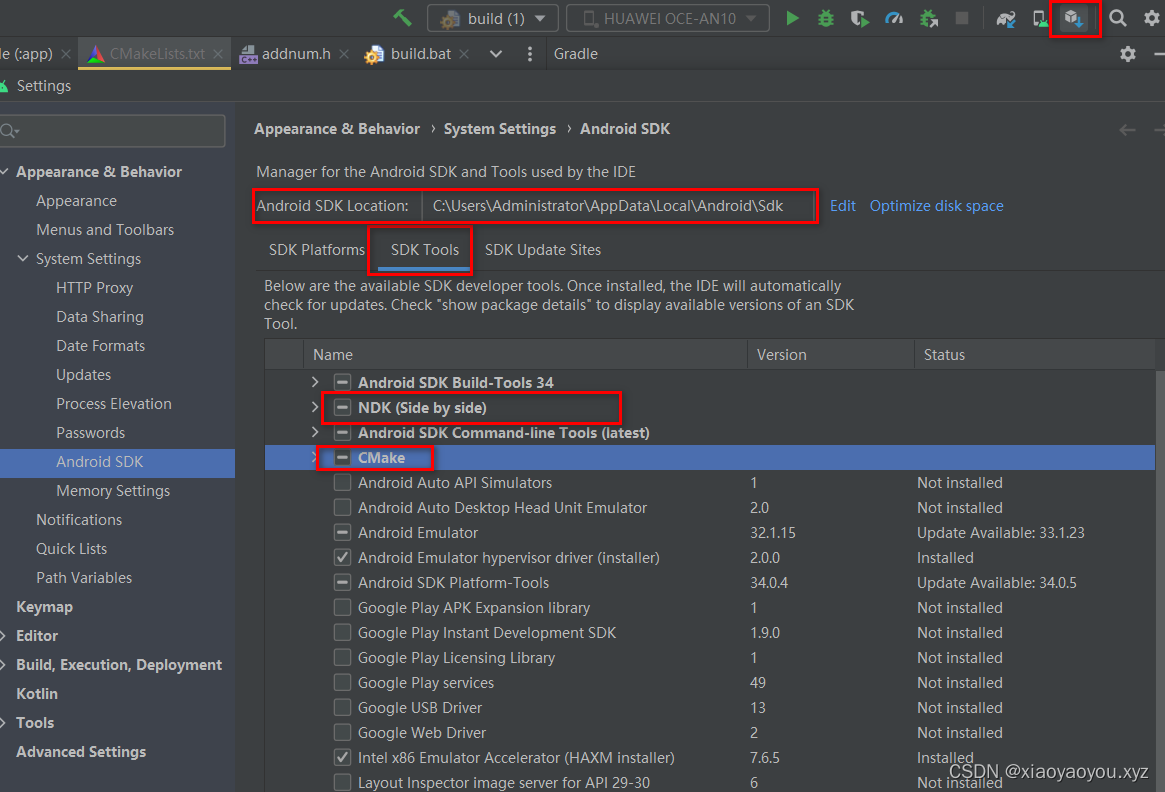Open the CMakeLists.txt editor tab
This screenshot has height=792, width=1165.
point(156,53)
